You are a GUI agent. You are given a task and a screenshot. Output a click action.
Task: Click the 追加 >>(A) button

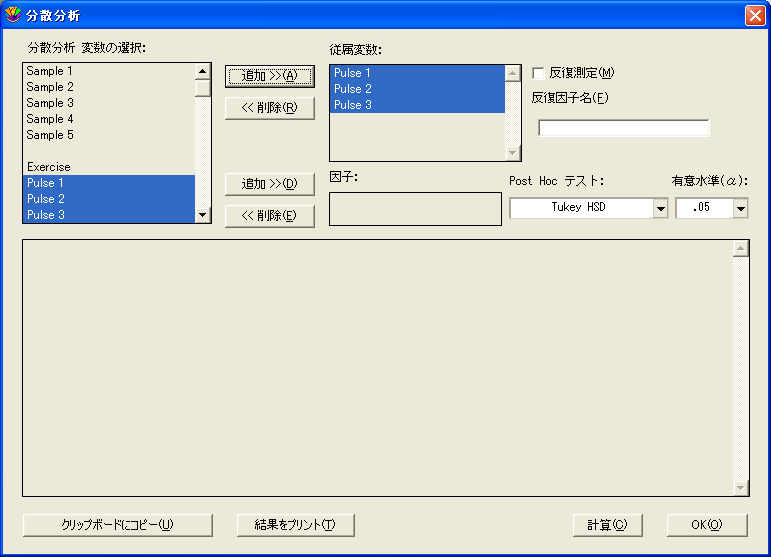click(x=269, y=76)
